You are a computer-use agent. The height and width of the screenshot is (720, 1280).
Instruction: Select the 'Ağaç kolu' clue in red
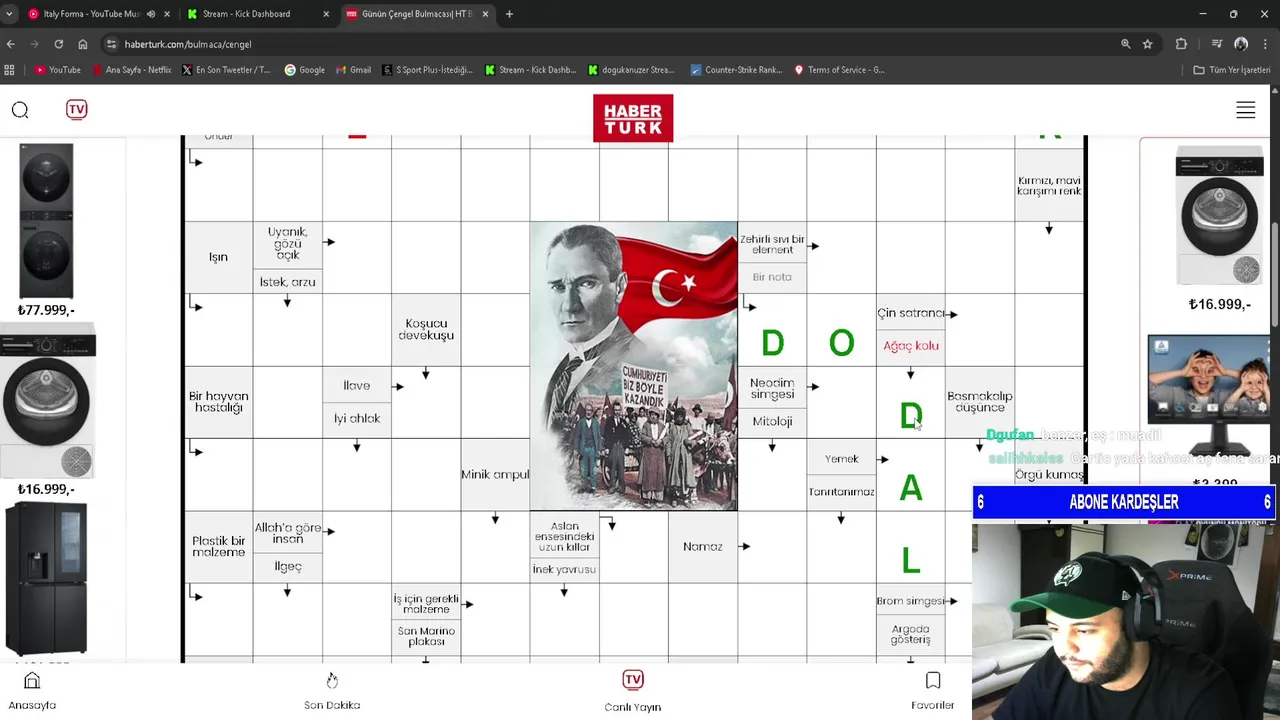click(910, 346)
